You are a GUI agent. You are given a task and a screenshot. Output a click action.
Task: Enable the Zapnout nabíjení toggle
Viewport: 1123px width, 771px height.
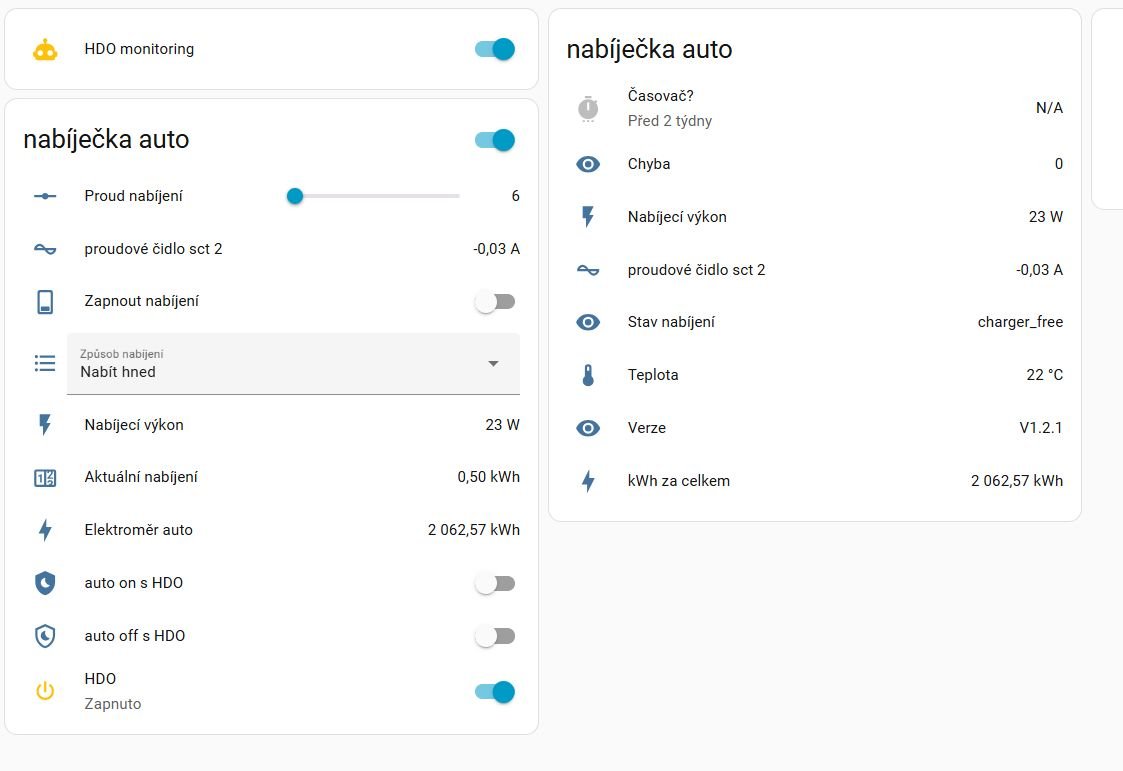tap(495, 302)
